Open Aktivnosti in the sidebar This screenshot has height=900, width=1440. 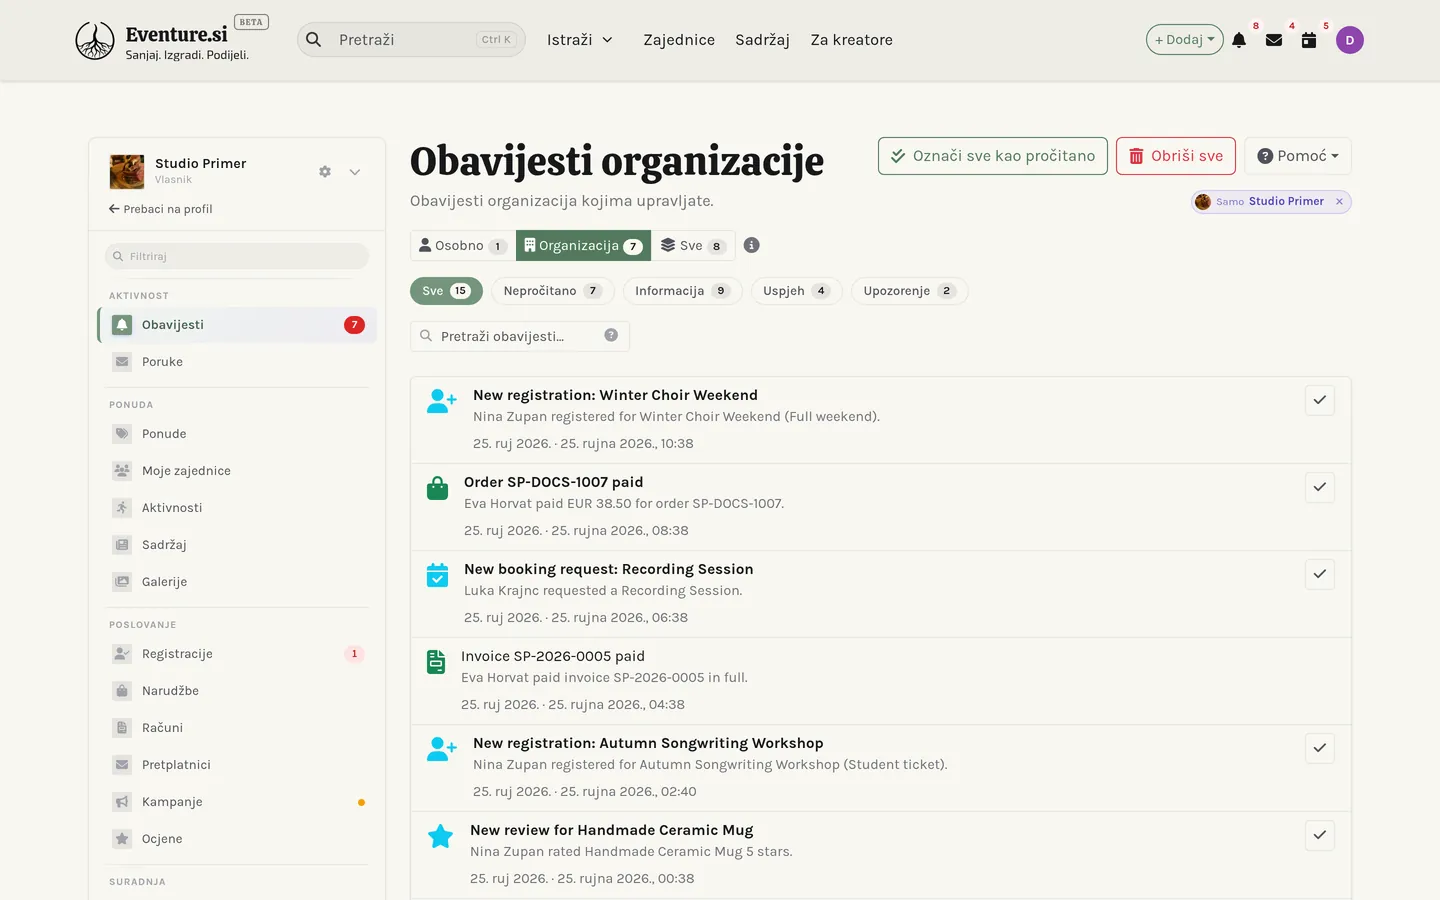237,508
